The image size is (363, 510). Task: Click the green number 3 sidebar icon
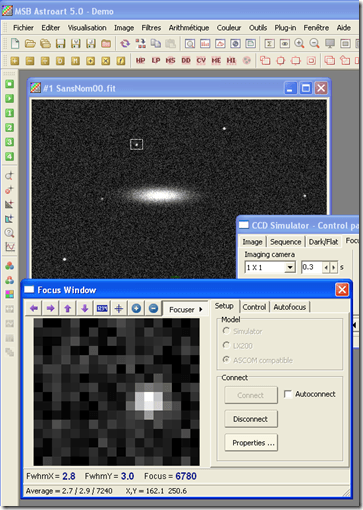(x=9, y=142)
